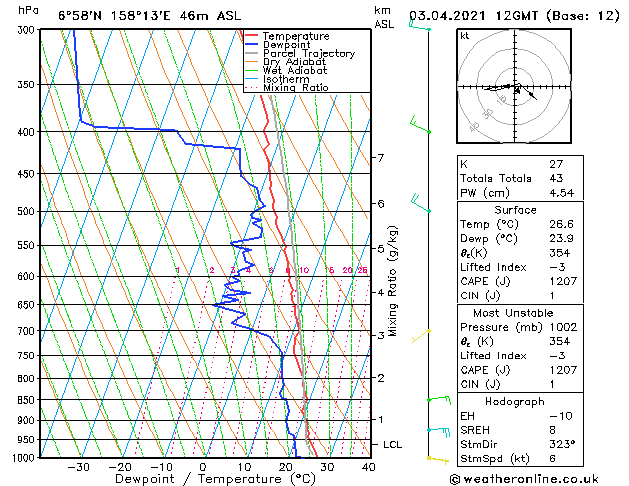Click the Hodograph section heading
The height and width of the screenshot is (486, 629).
click(515, 401)
